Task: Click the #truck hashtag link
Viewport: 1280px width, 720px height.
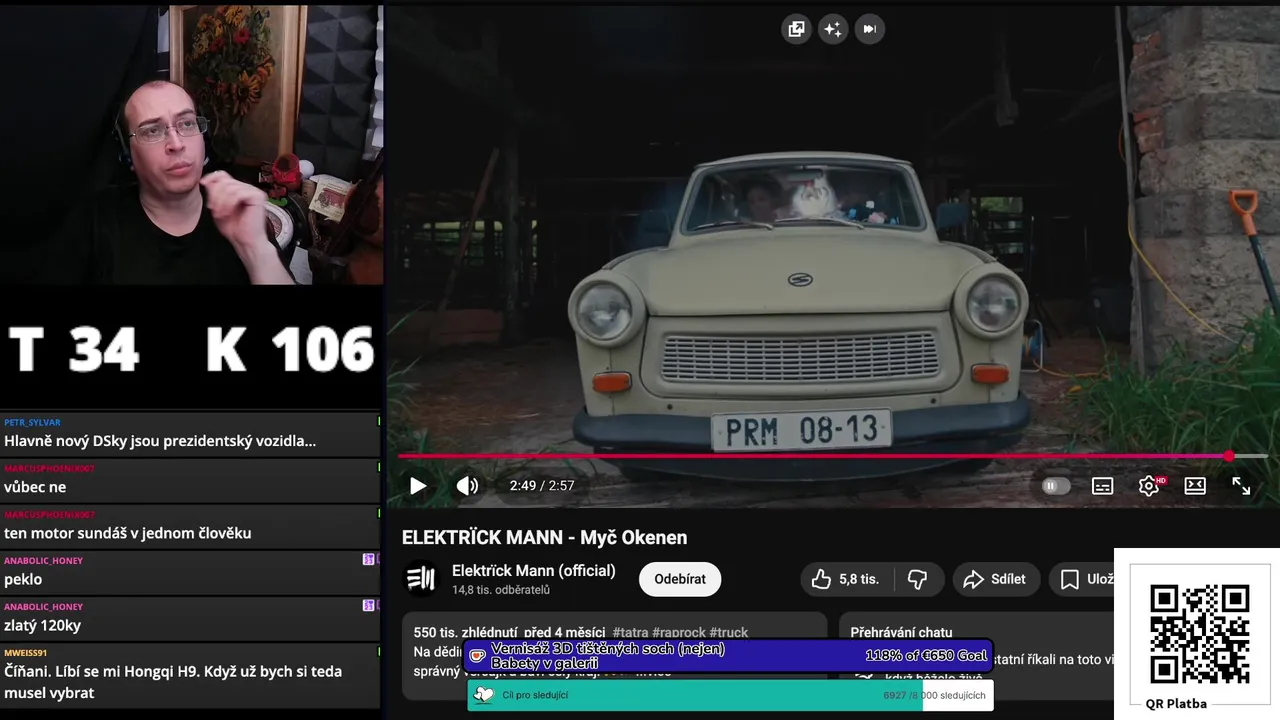Action: point(728,632)
